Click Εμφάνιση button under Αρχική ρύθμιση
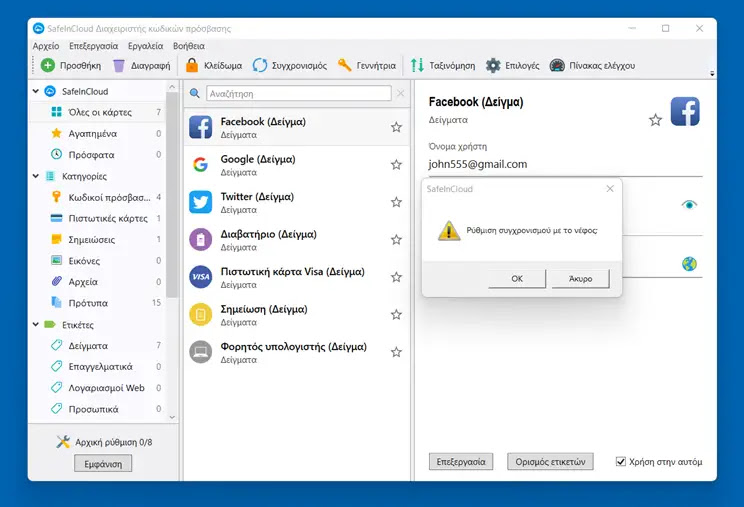The image size is (744, 507). tap(103, 464)
